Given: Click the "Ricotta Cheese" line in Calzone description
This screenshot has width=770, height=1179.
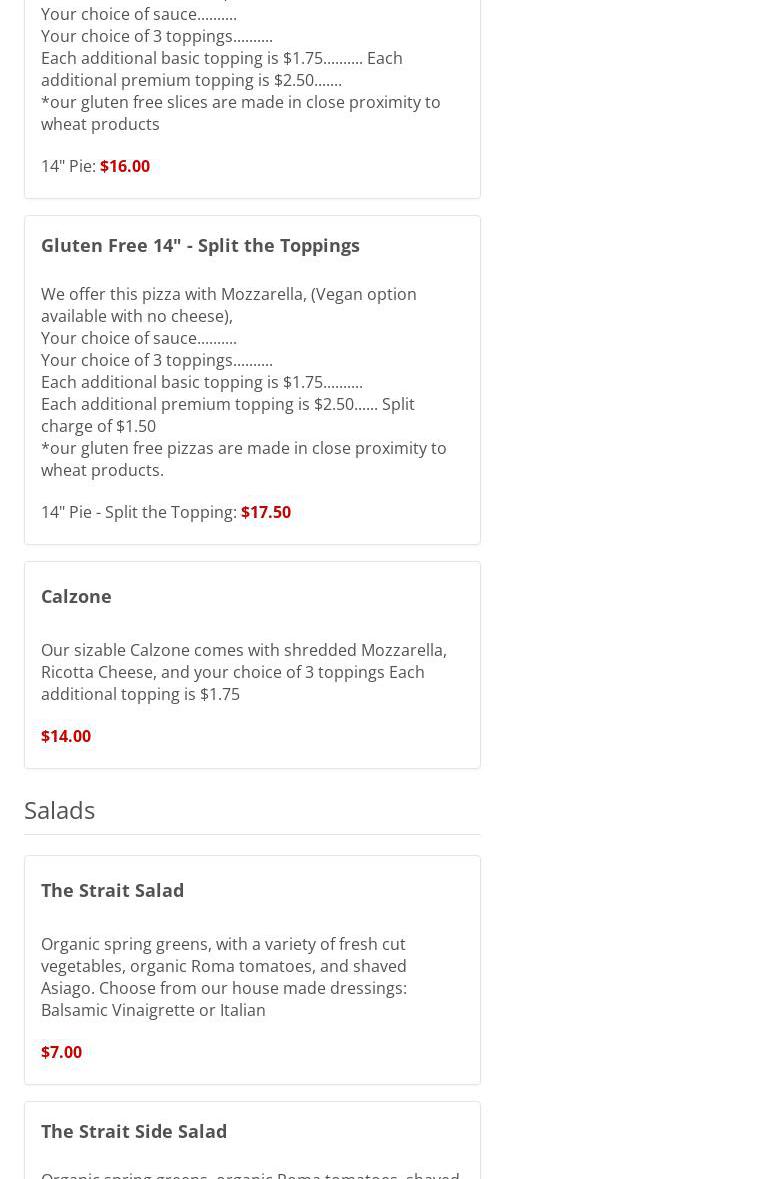Looking at the screenshot, I should [x=232, y=672].
